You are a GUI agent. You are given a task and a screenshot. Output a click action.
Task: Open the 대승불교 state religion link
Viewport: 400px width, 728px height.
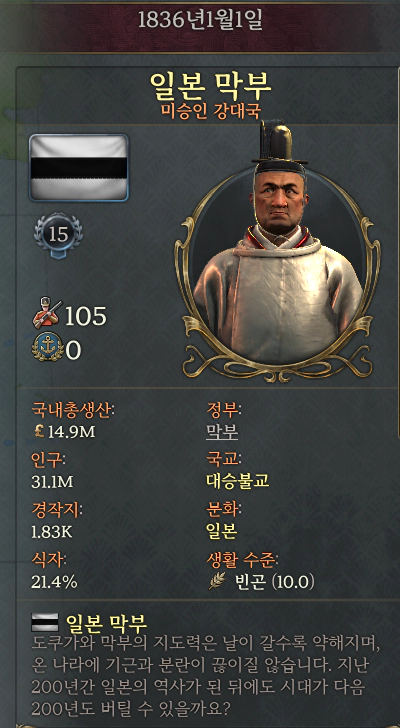tap(238, 481)
